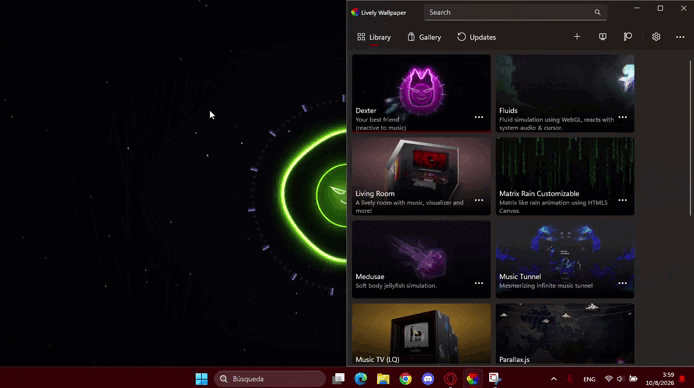Open the clock and date flyout

pos(659,379)
